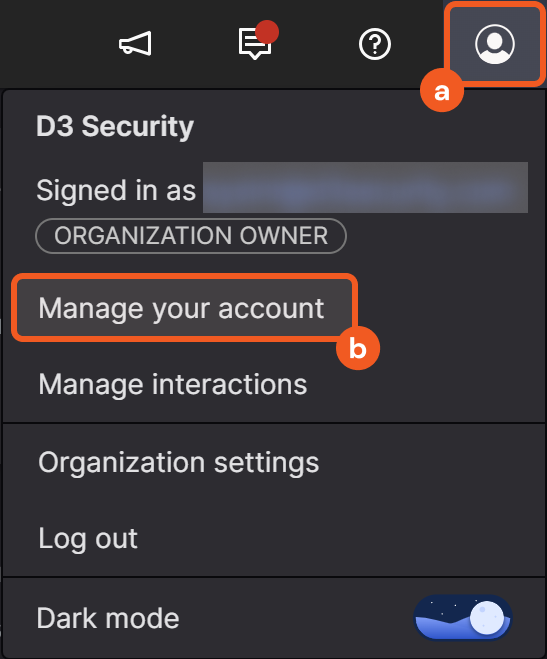
Task: Open the announcements megaphone icon
Action: pos(135,43)
